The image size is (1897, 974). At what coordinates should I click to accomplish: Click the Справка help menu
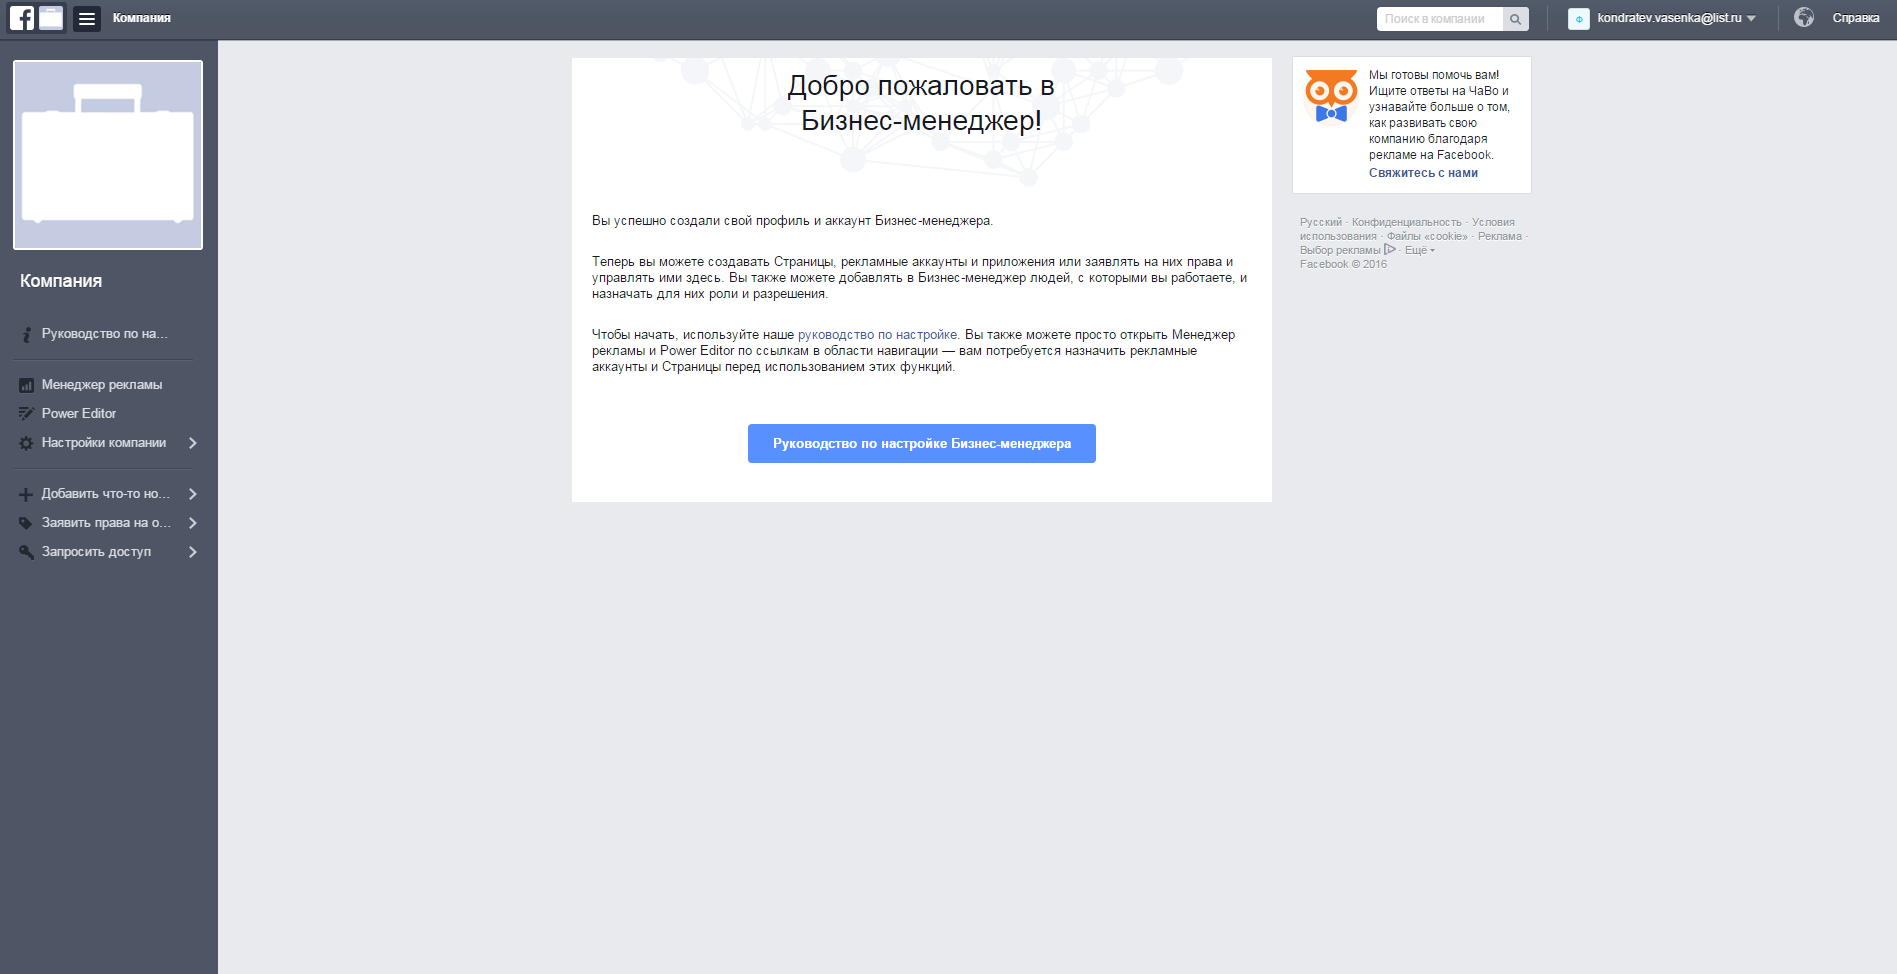coord(1856,18)
